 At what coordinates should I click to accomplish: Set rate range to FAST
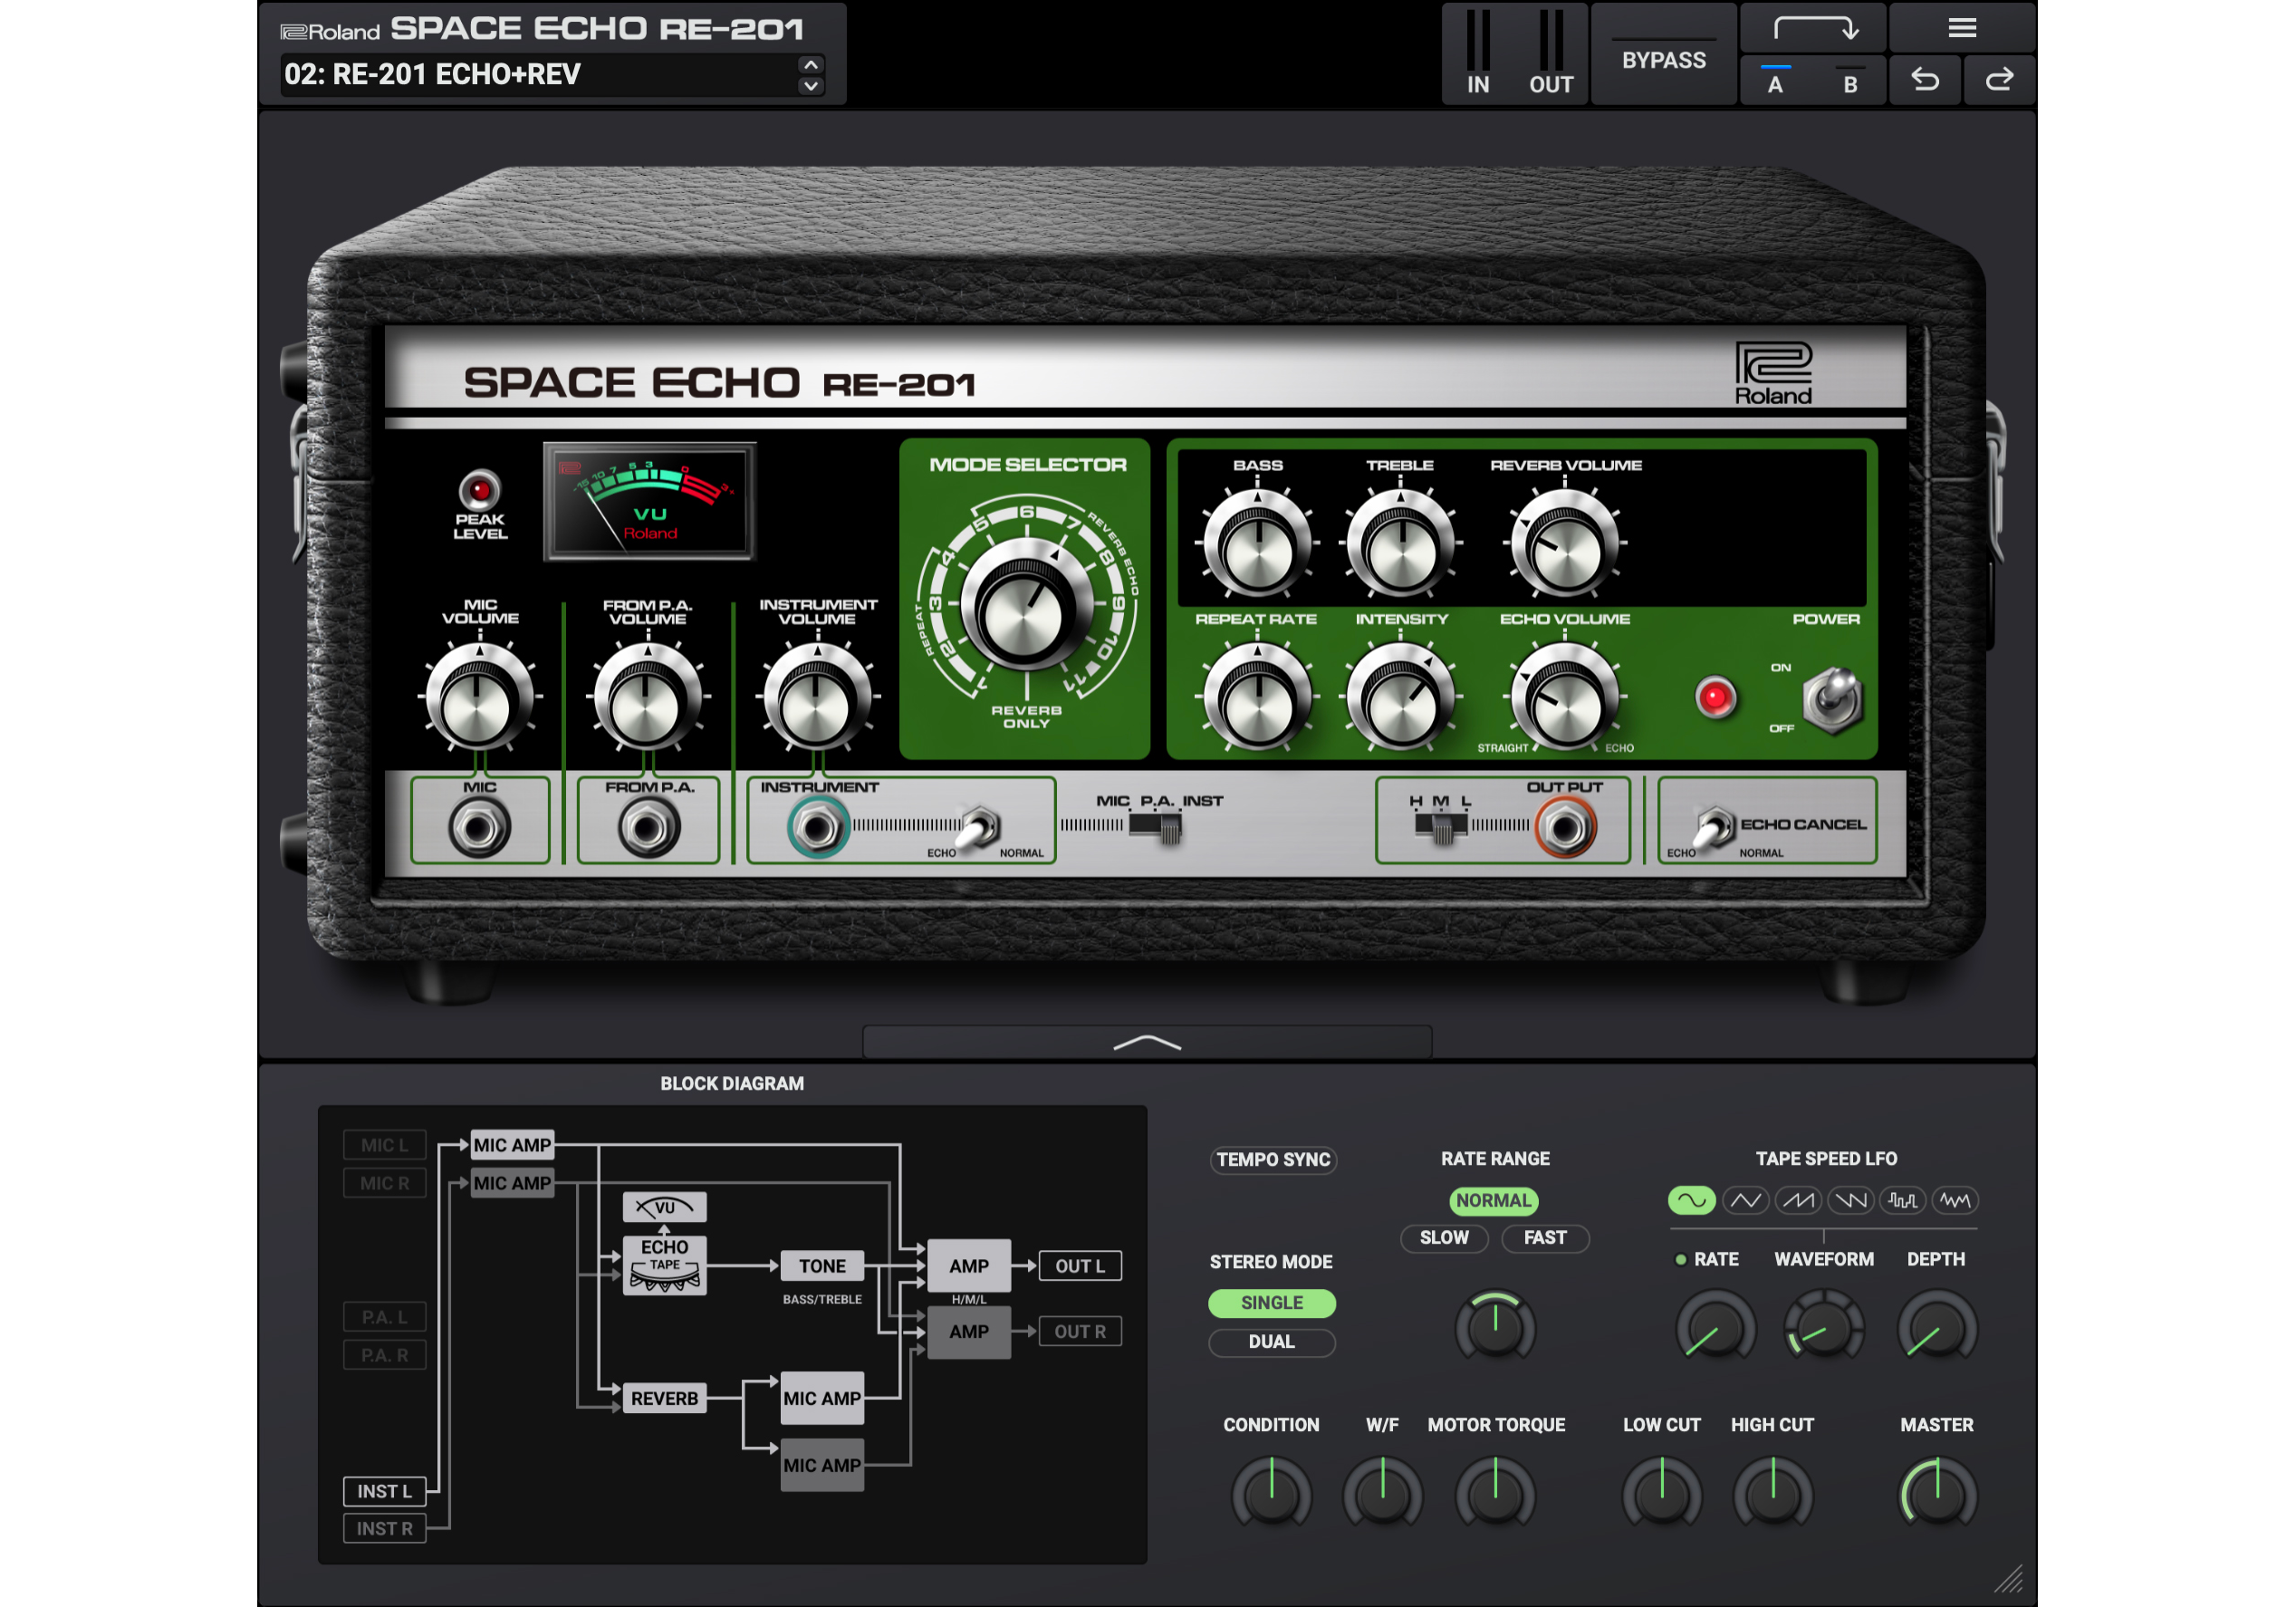pos(1545,1237)
